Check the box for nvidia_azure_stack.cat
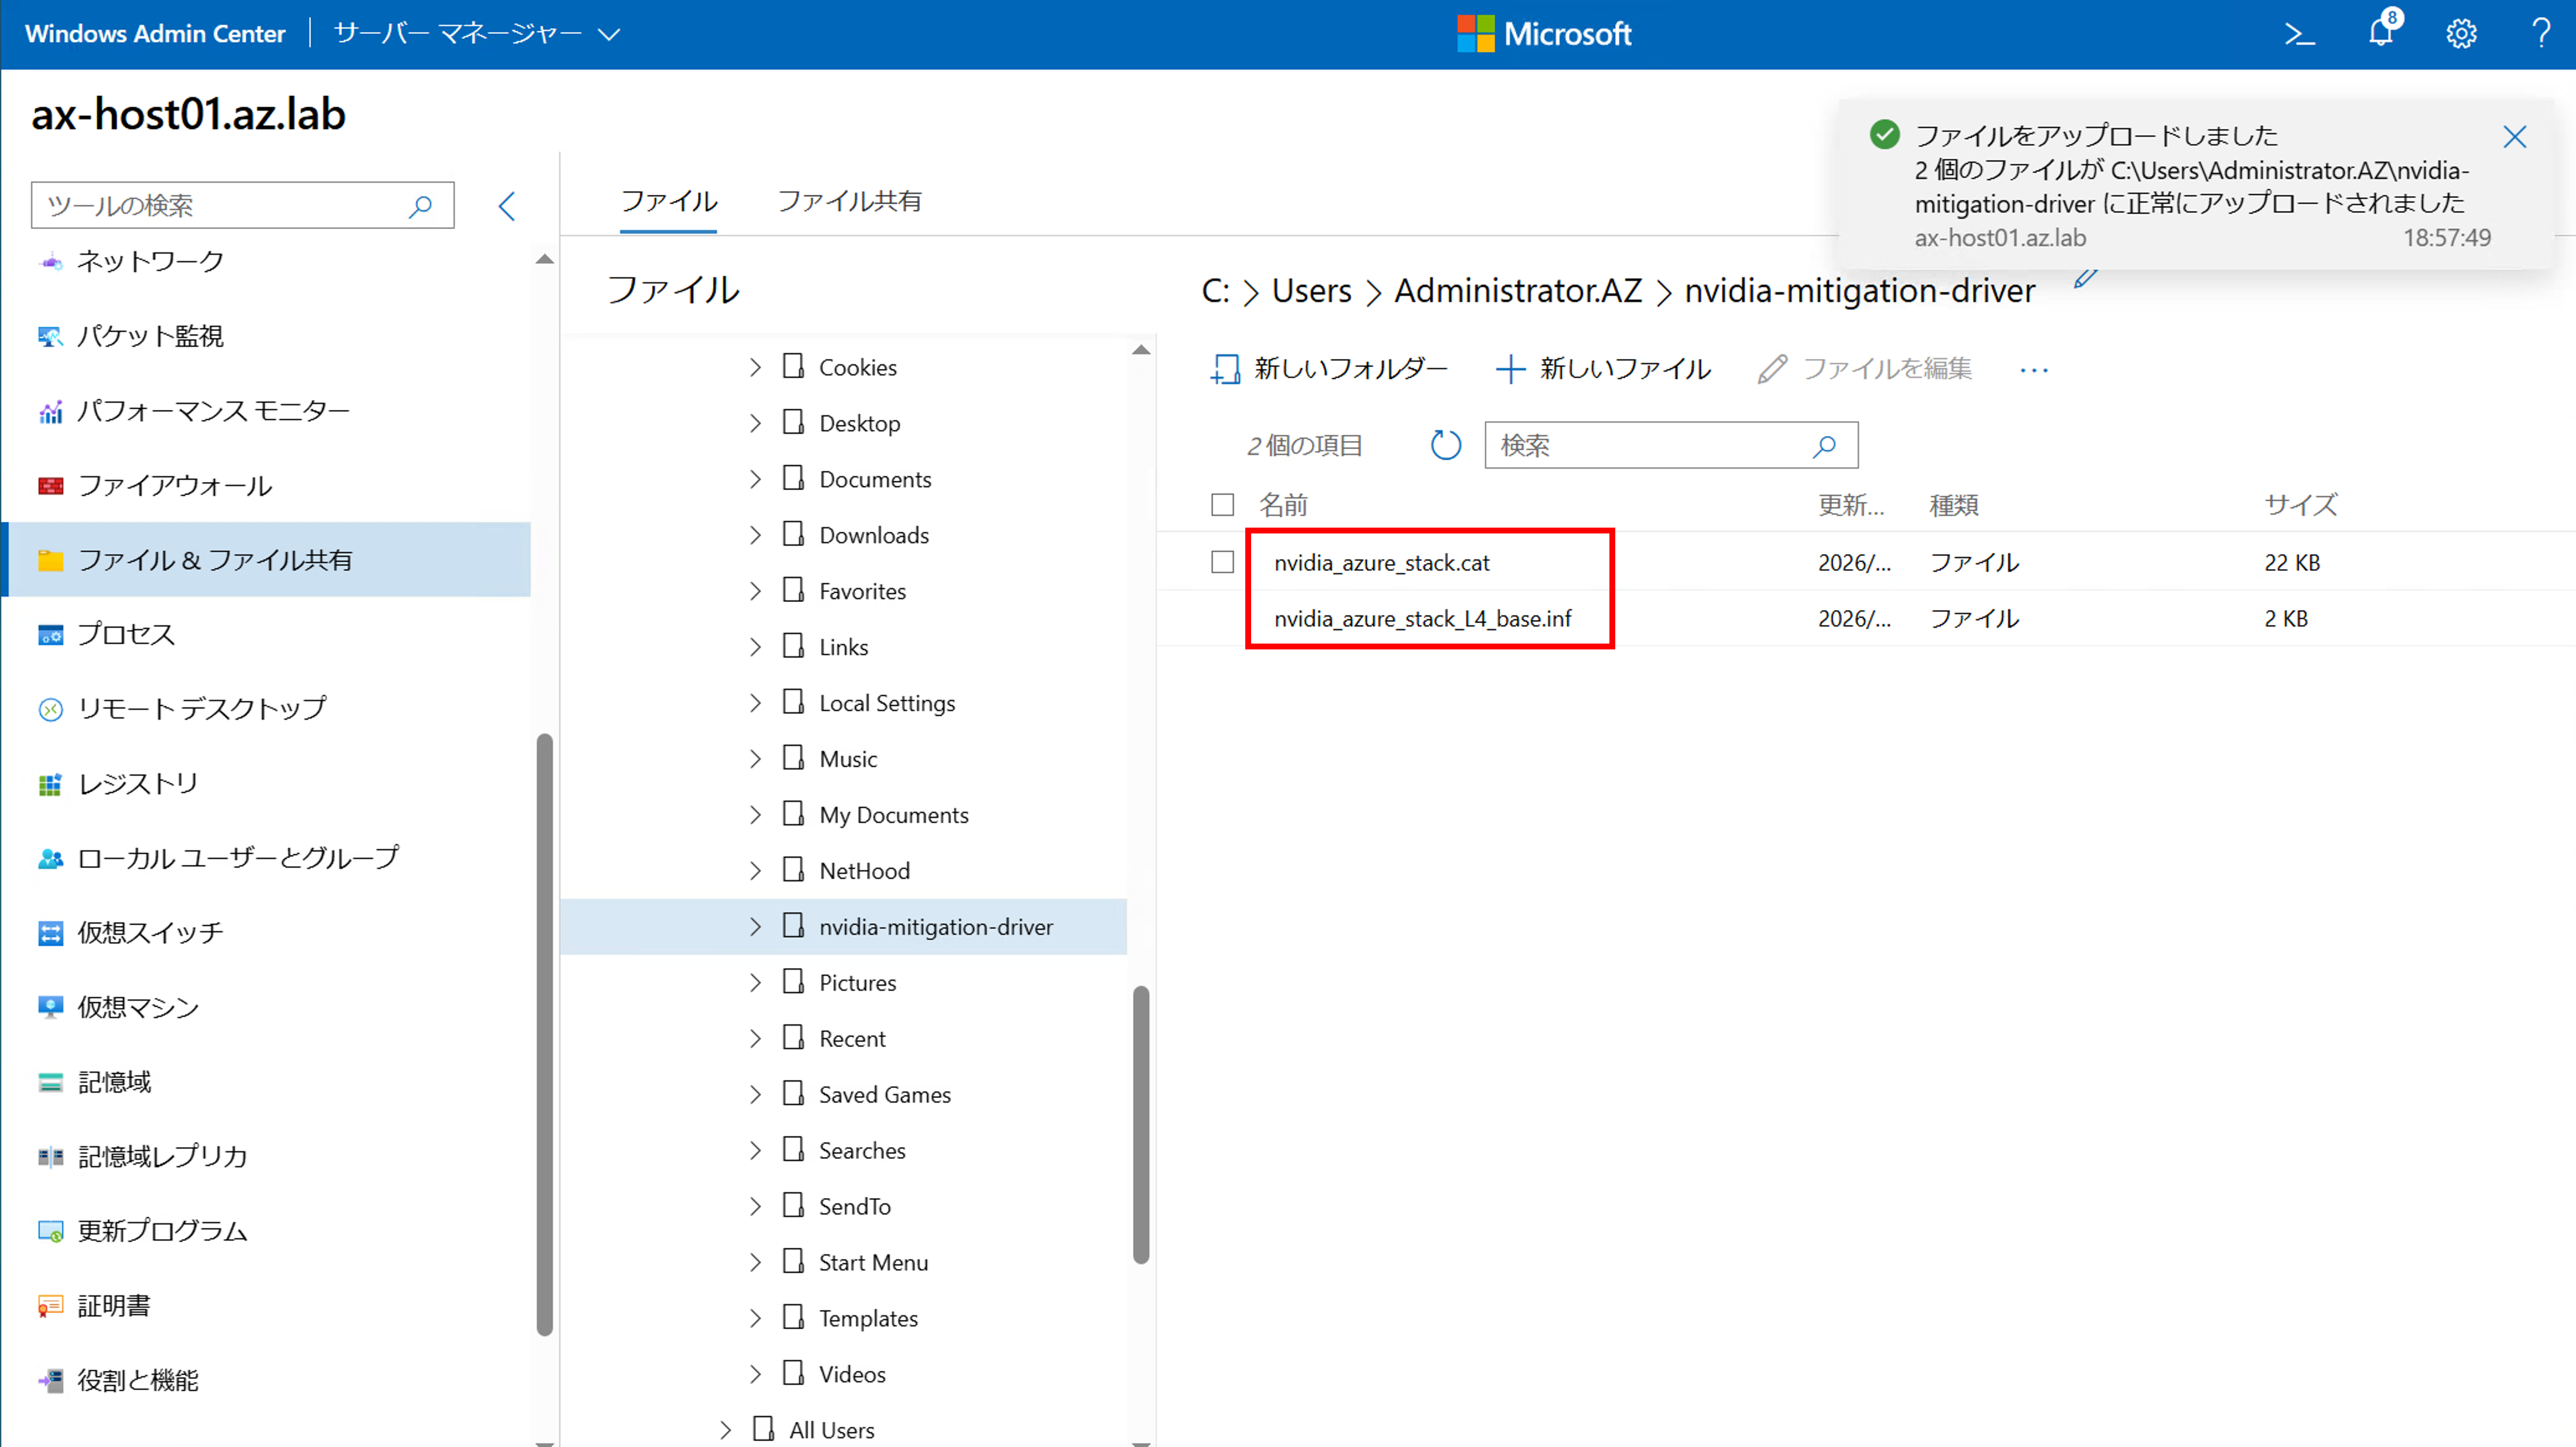This screenshot has width=2576, height=1447. click(1222, 562)
